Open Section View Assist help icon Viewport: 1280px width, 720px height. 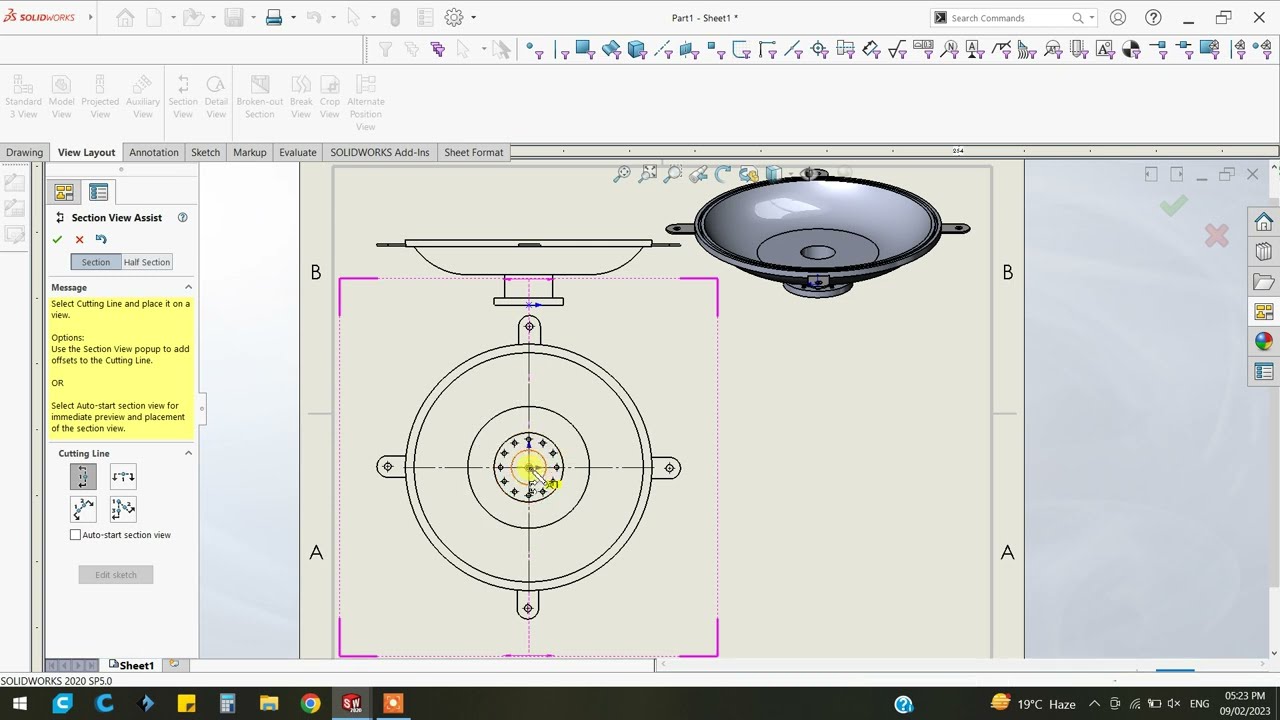182,217
